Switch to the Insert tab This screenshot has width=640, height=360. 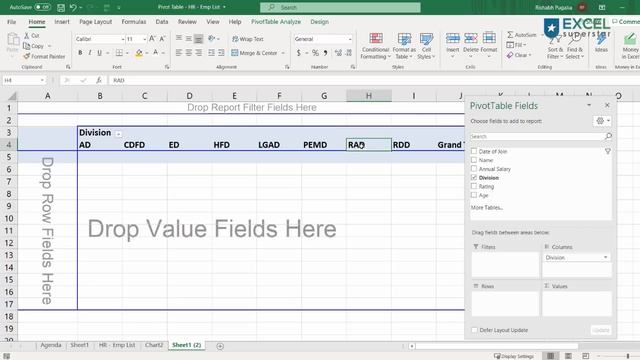click(x=62, y=22)
